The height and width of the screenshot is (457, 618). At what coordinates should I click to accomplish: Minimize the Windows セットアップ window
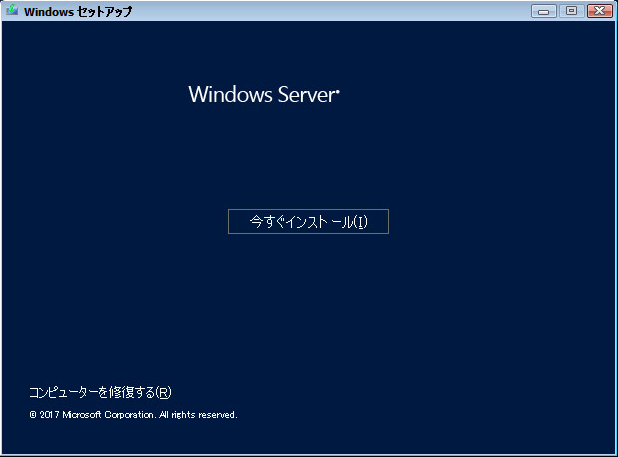coord(545,11)
